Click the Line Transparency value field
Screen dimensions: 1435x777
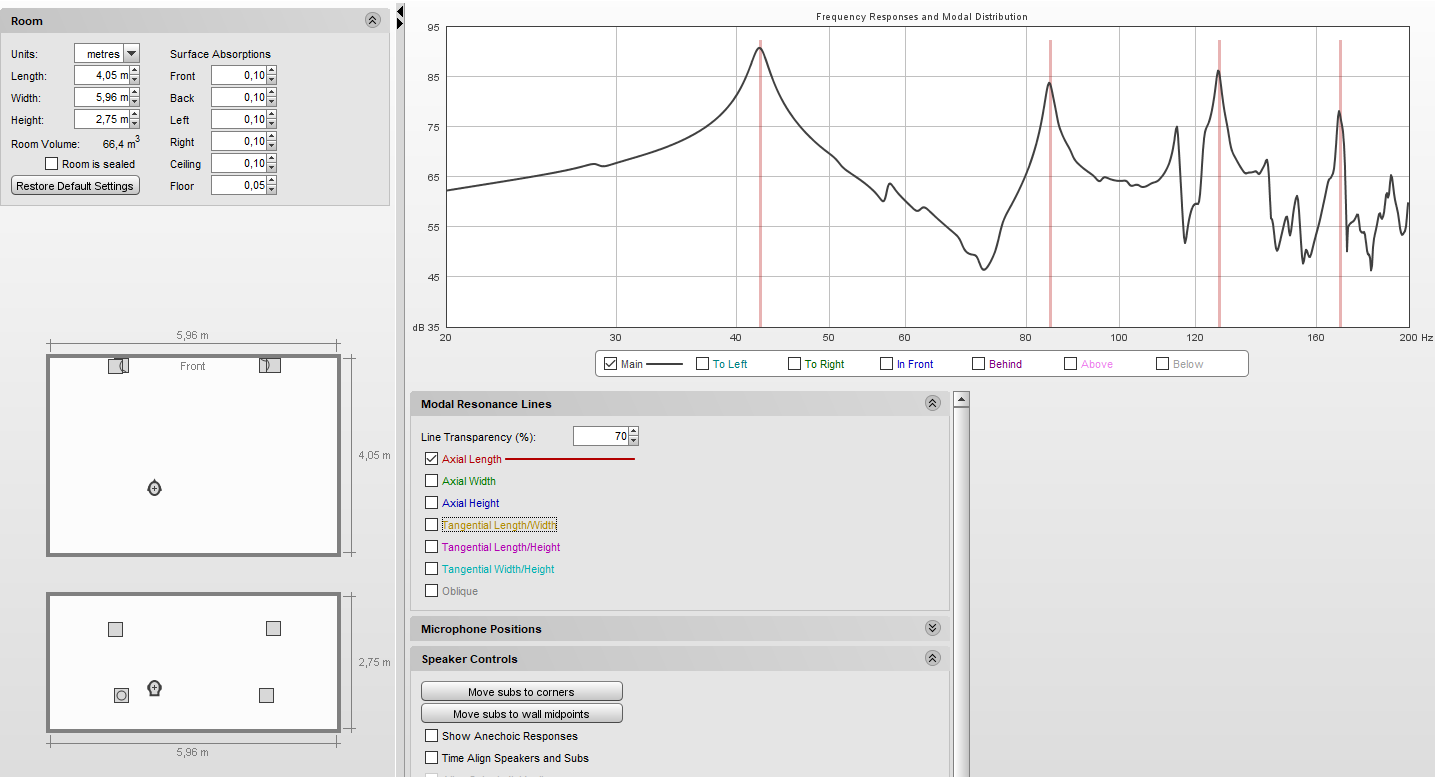pos(601,437)
